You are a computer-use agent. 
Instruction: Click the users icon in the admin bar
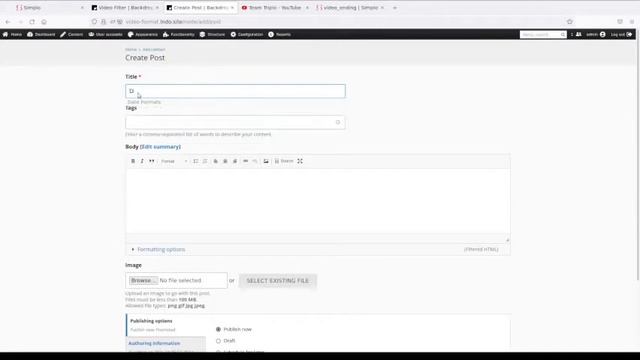[578, 35]
